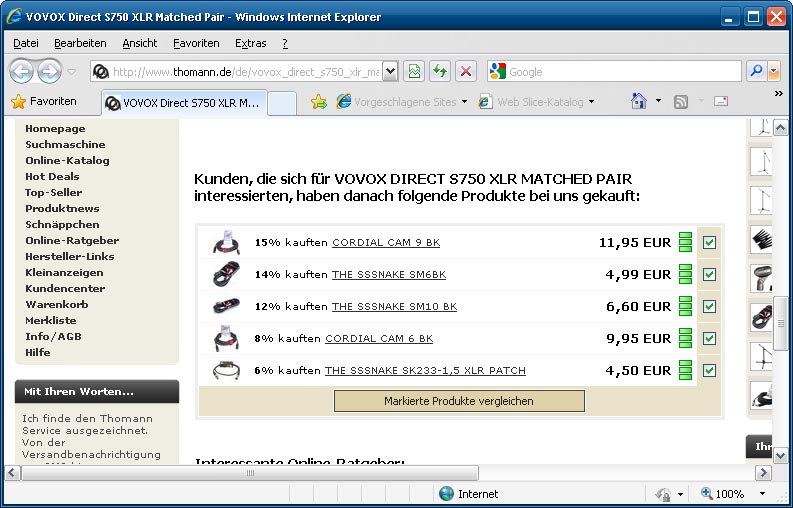Open the CORDIAL CAM 6 BK link
This screenshot has height=508, width=793.
[x=379, y=338]
